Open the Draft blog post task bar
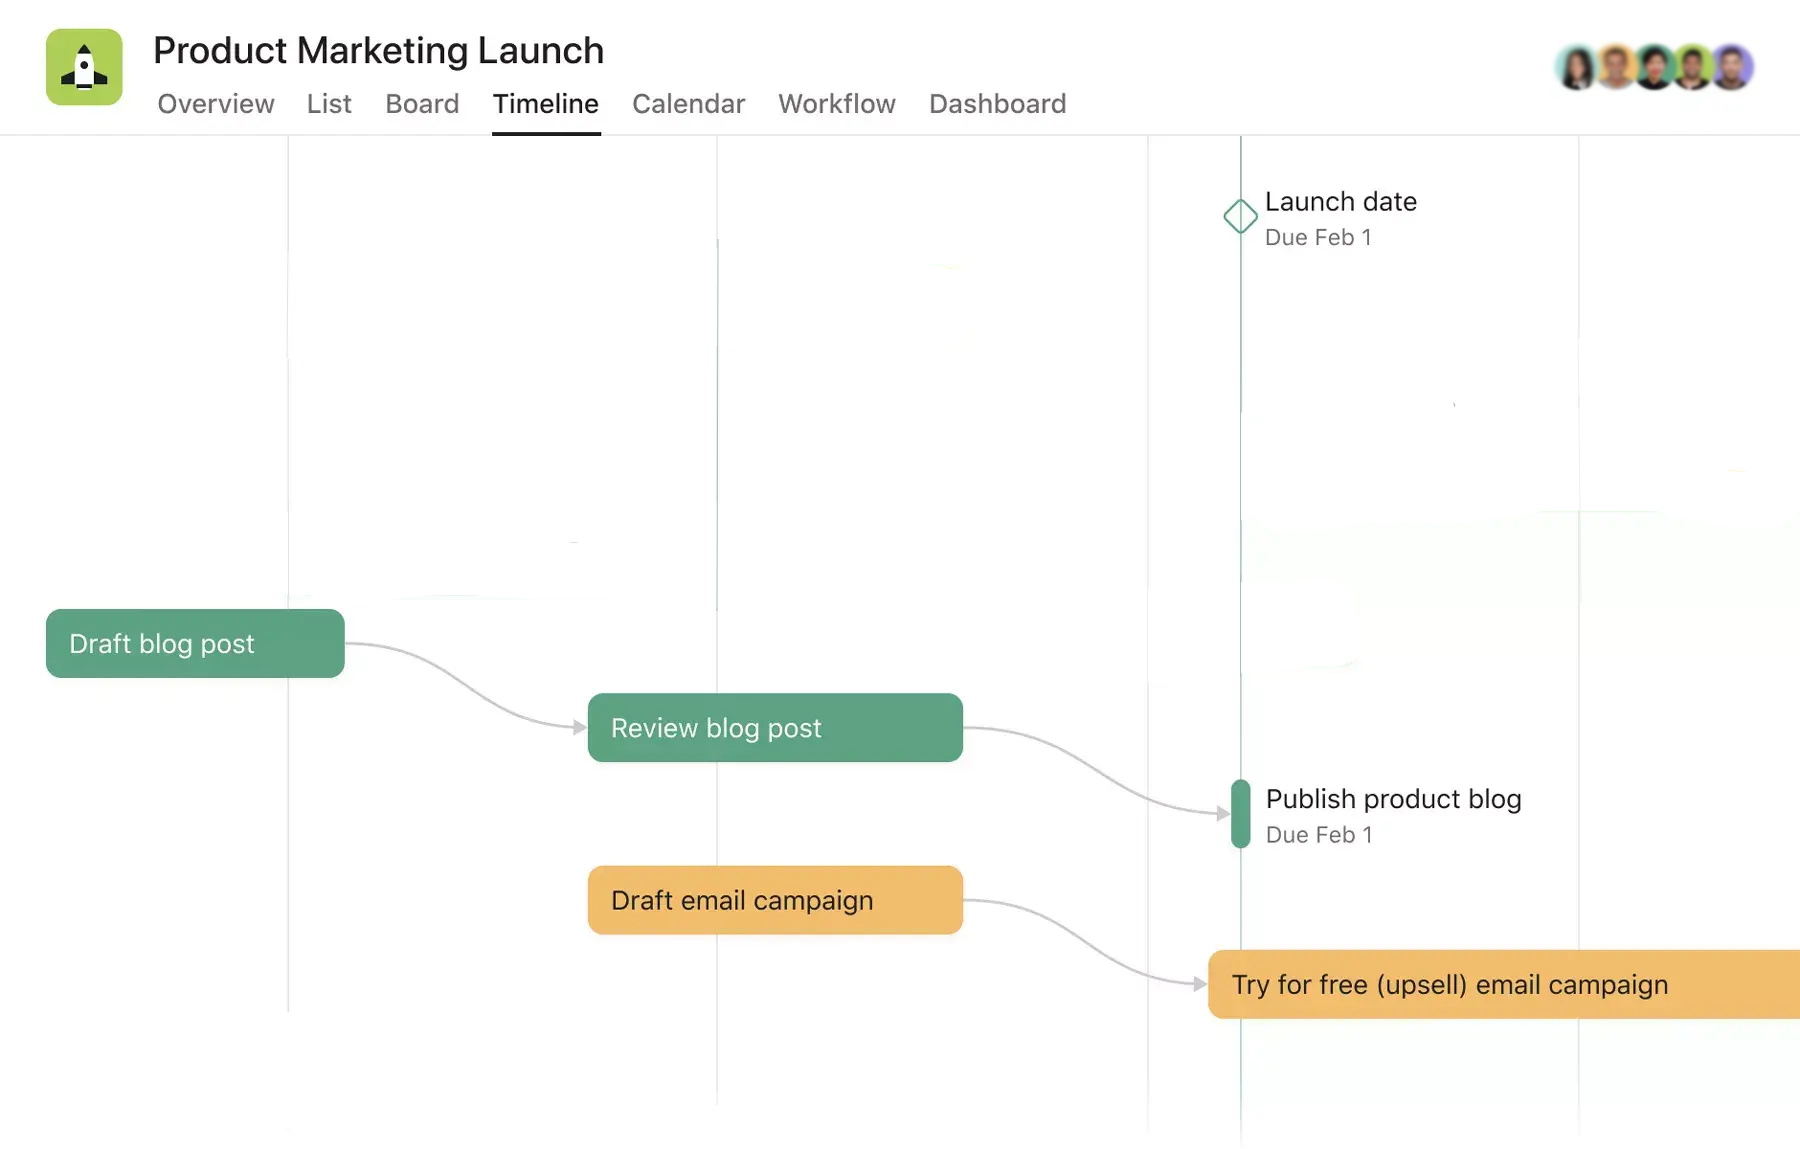 click(x=195, y=644)
